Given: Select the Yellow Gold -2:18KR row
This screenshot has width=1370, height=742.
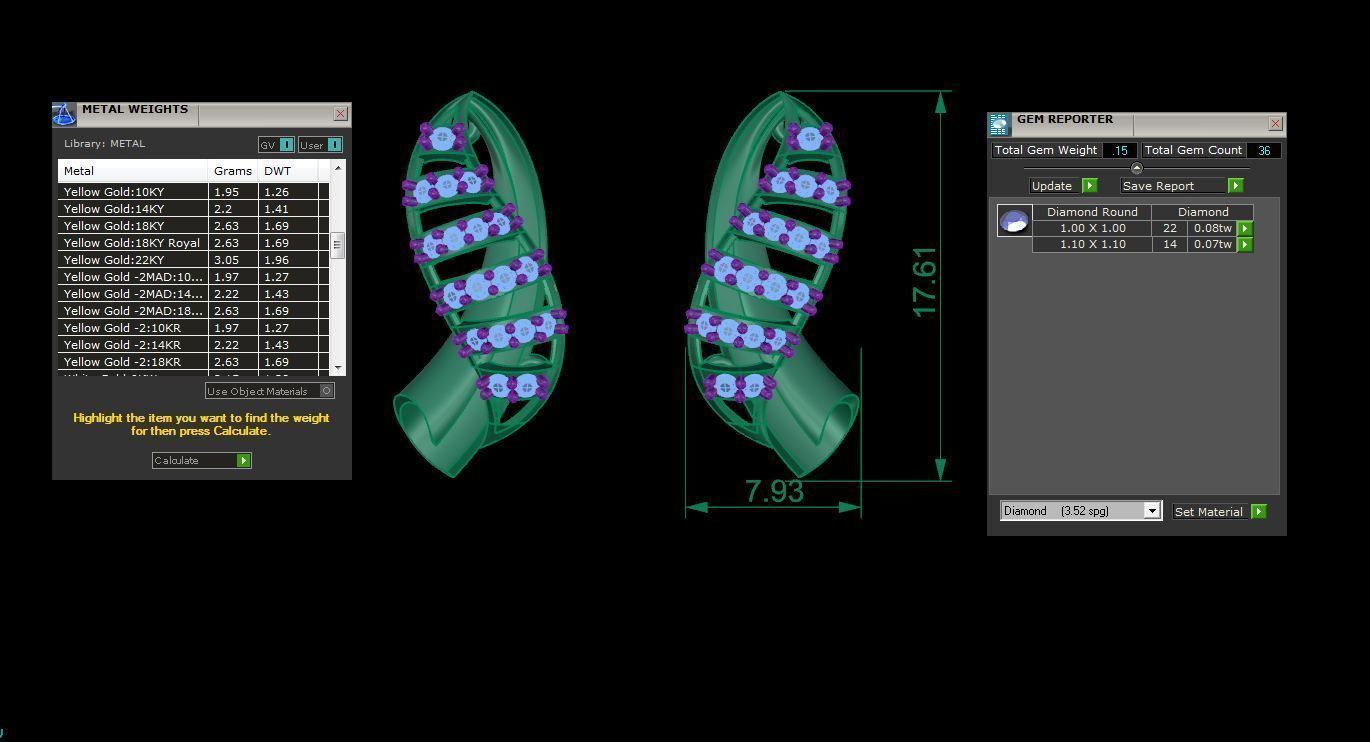Looking at the screenshot, I should point(193,362).
